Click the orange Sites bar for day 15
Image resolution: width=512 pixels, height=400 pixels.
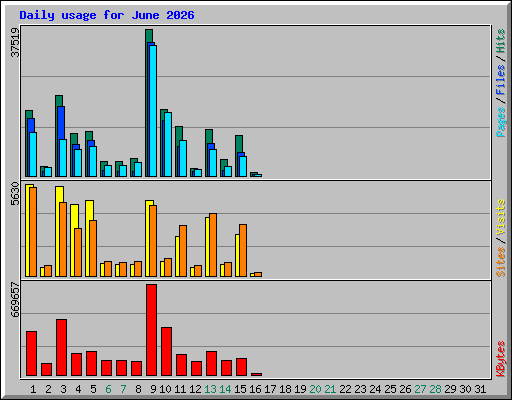tap(243, 250)
